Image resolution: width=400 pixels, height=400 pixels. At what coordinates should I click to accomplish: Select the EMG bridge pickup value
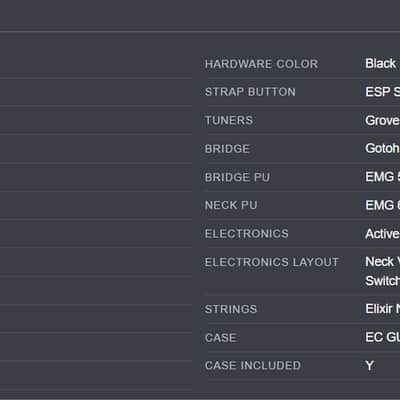[x=382, y=177]
